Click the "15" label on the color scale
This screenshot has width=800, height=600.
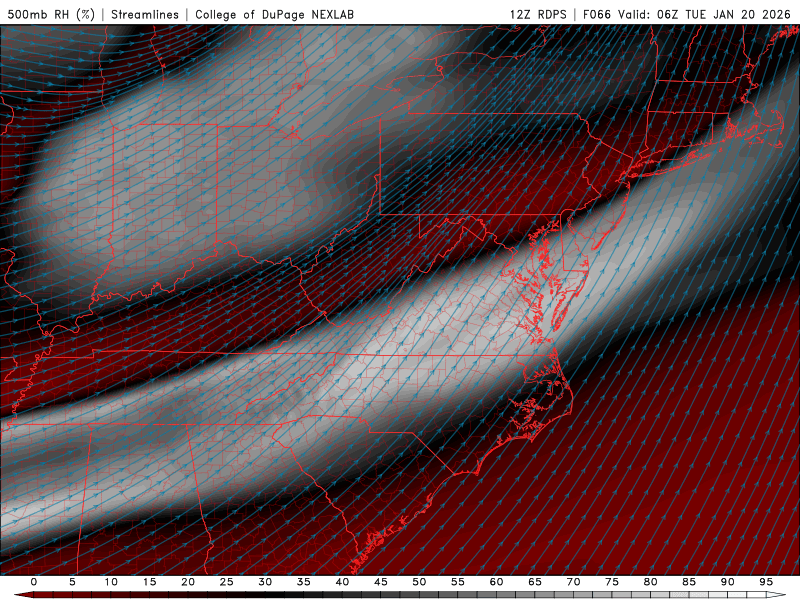pos(149,582)
